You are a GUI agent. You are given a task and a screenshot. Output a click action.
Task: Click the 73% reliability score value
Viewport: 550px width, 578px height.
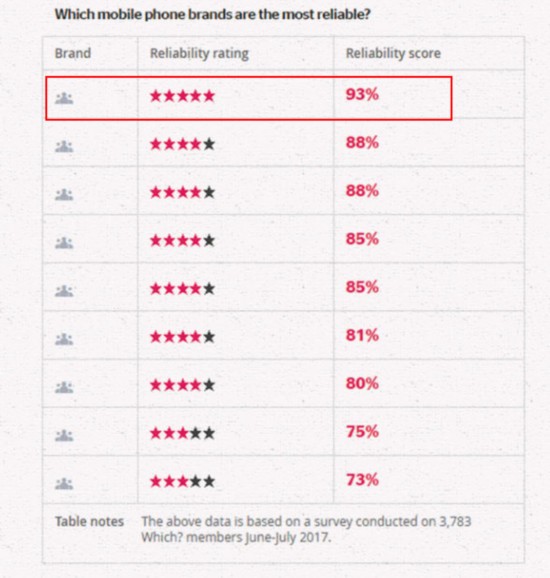tap(362, 480)
